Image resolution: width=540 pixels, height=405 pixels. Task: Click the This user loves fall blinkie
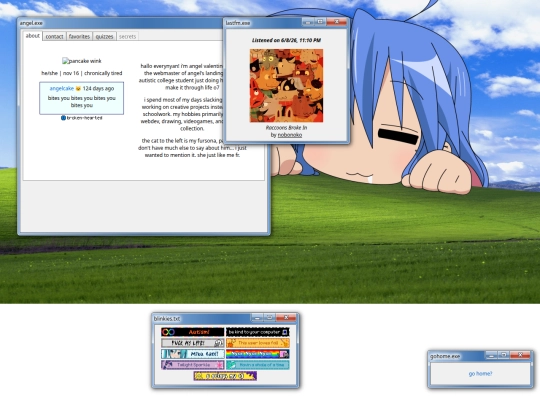click(x=258, y=343)
